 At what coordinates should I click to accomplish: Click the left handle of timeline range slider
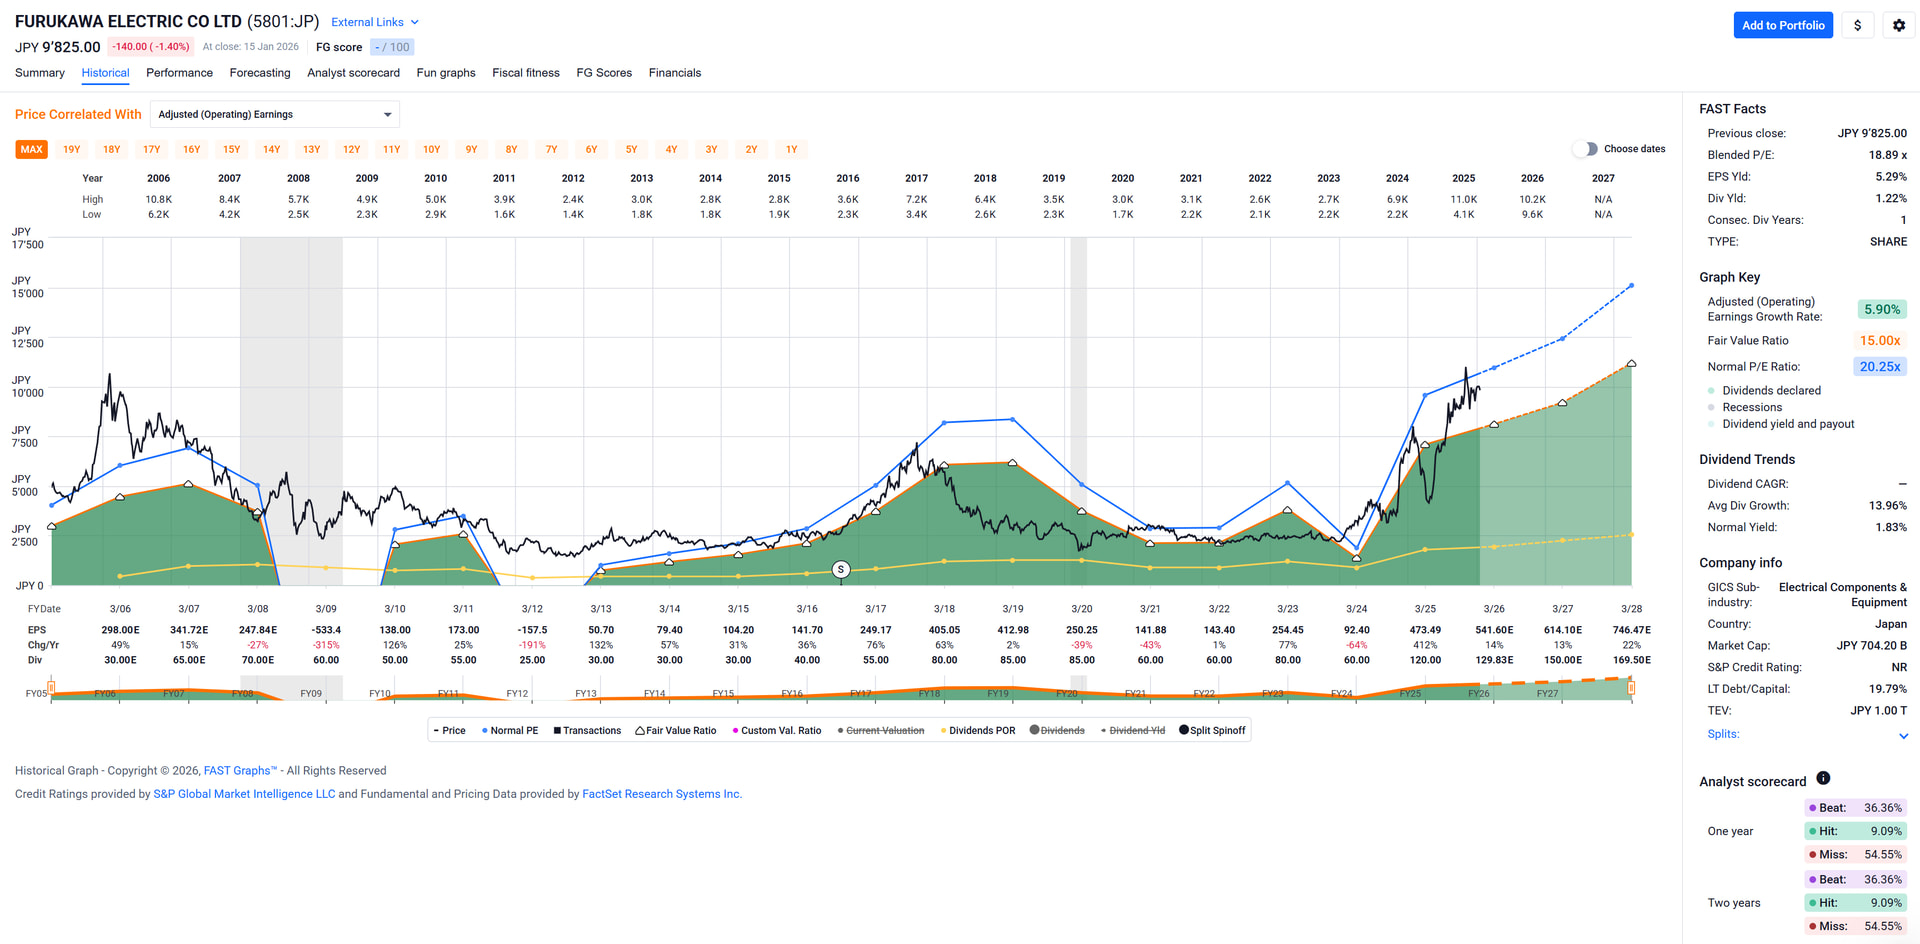pyautogui.click(x=52, y=688)
